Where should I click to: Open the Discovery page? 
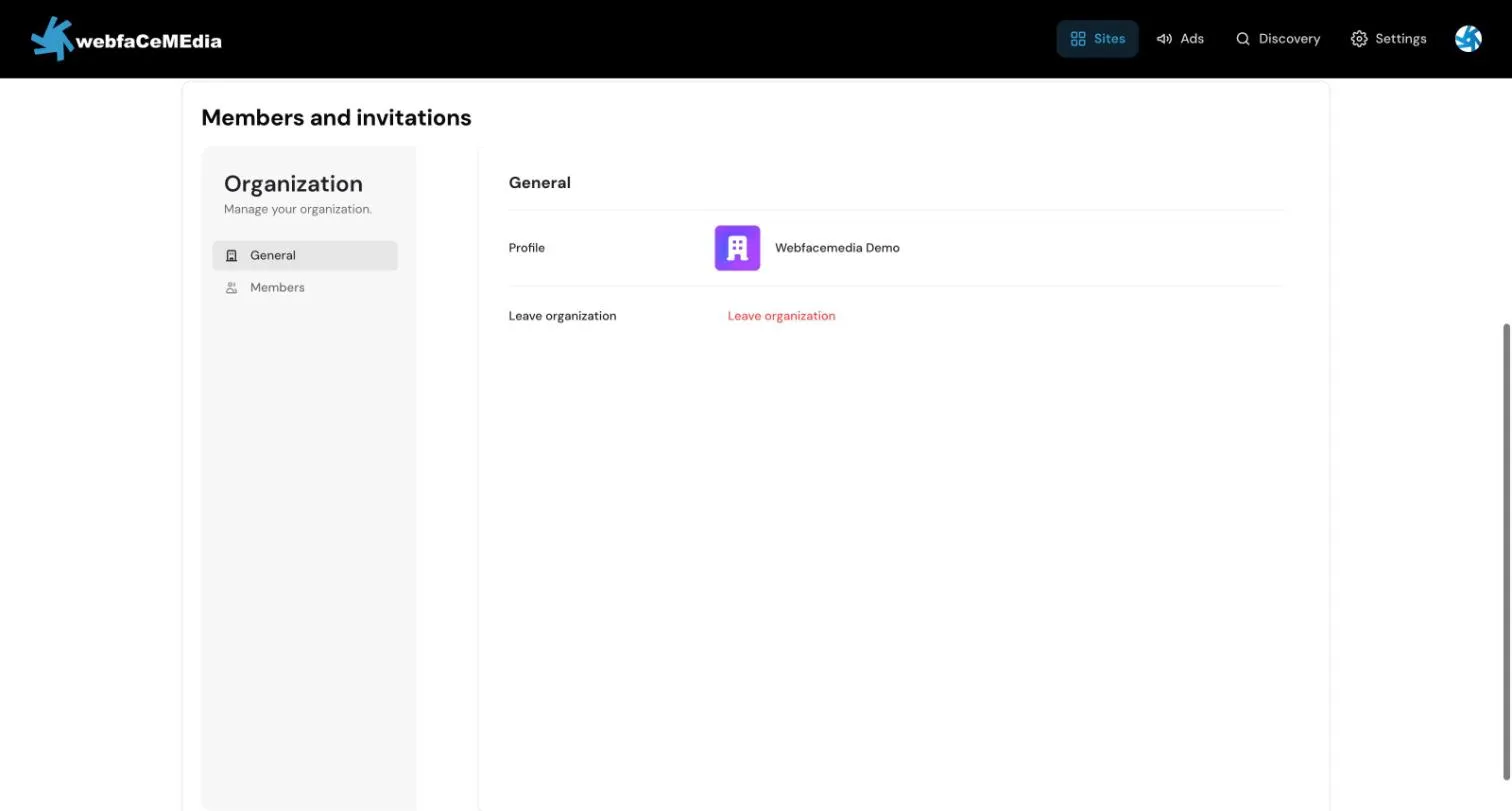click(x=1278, y=39)
